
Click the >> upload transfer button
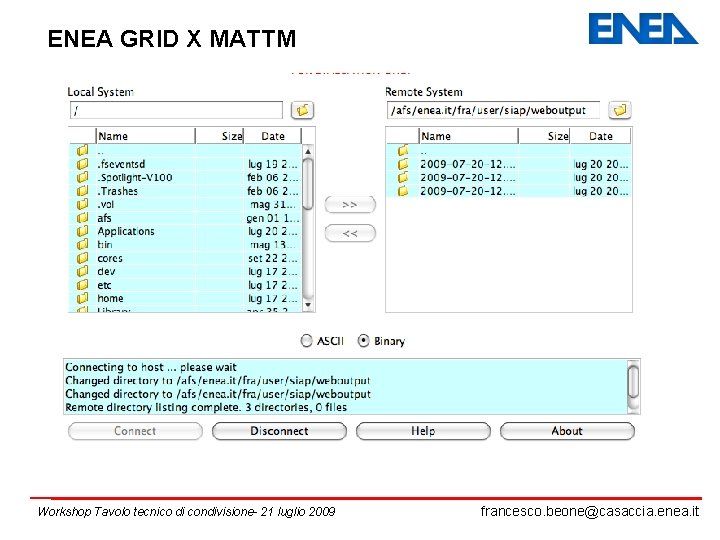click(x=350, y=204)
